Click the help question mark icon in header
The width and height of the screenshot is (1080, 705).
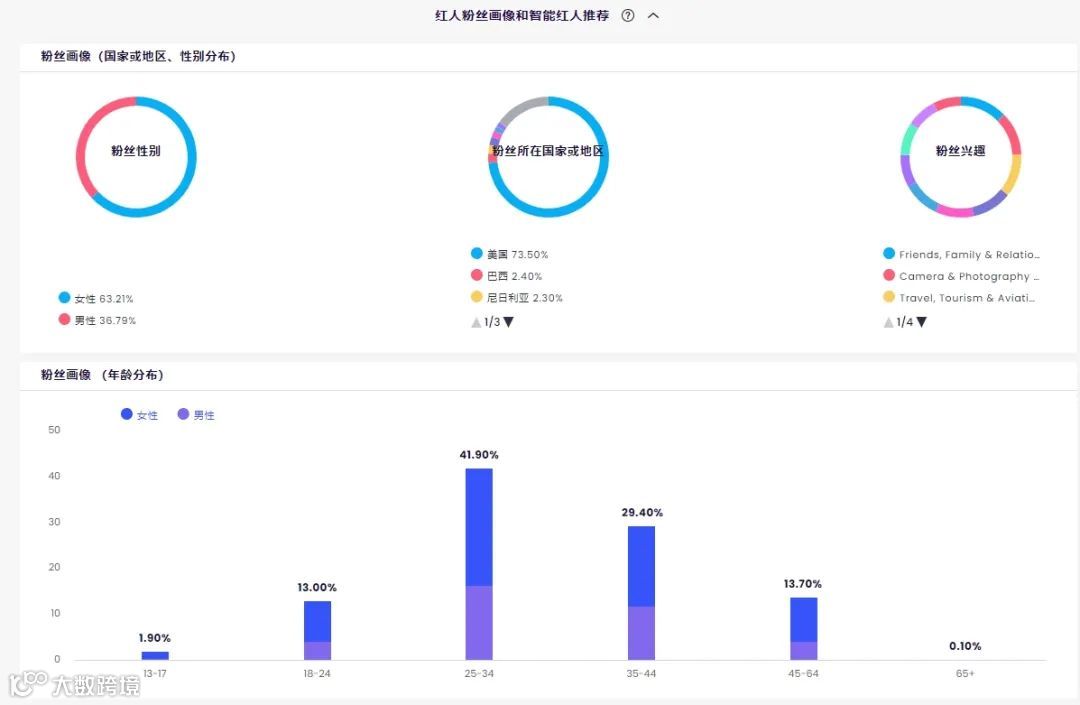click(627, 16)
